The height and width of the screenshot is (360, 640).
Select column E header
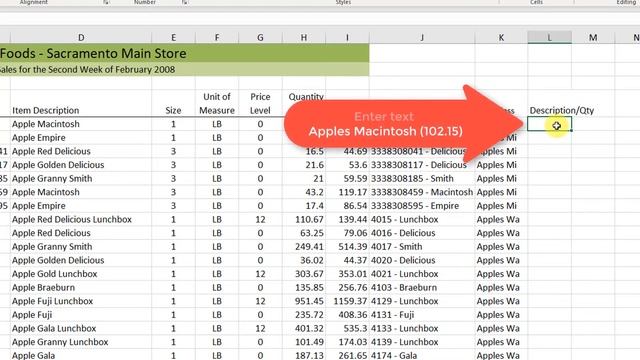click(x=173, y=38)
